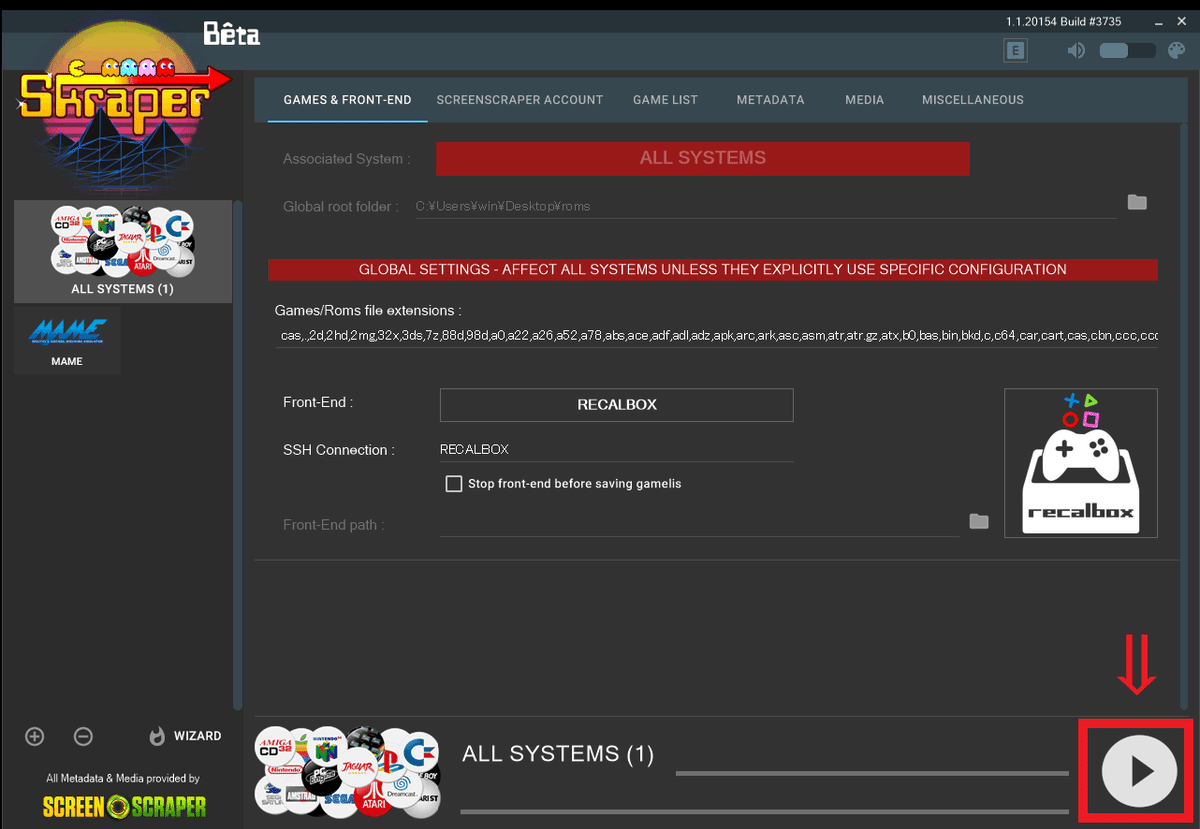Mute sound via the speaker icon
Image resolution: width=1200 pixels, height=829 pixels.
pyautogui.click(x=1076, y=50)
